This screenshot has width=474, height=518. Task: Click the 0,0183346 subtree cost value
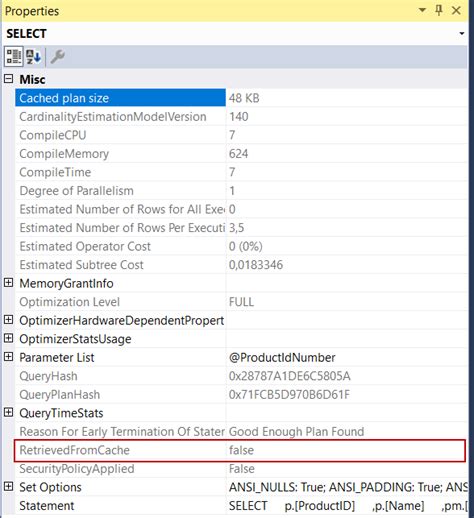[256, 265]
